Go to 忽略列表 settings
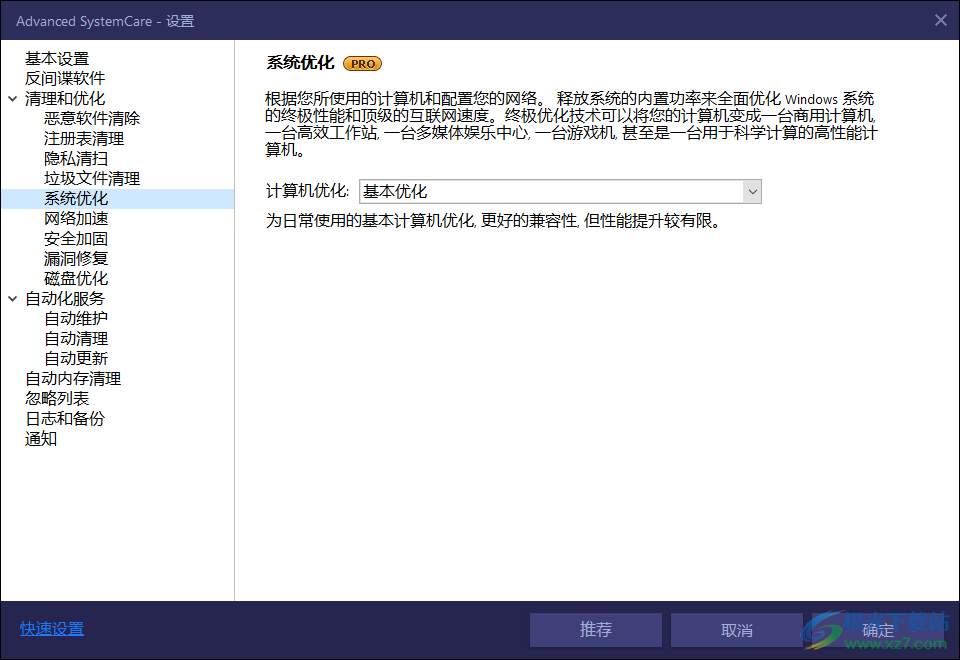Screen dimensions: 960x660 pyautogui.click(x=57, y=399)
